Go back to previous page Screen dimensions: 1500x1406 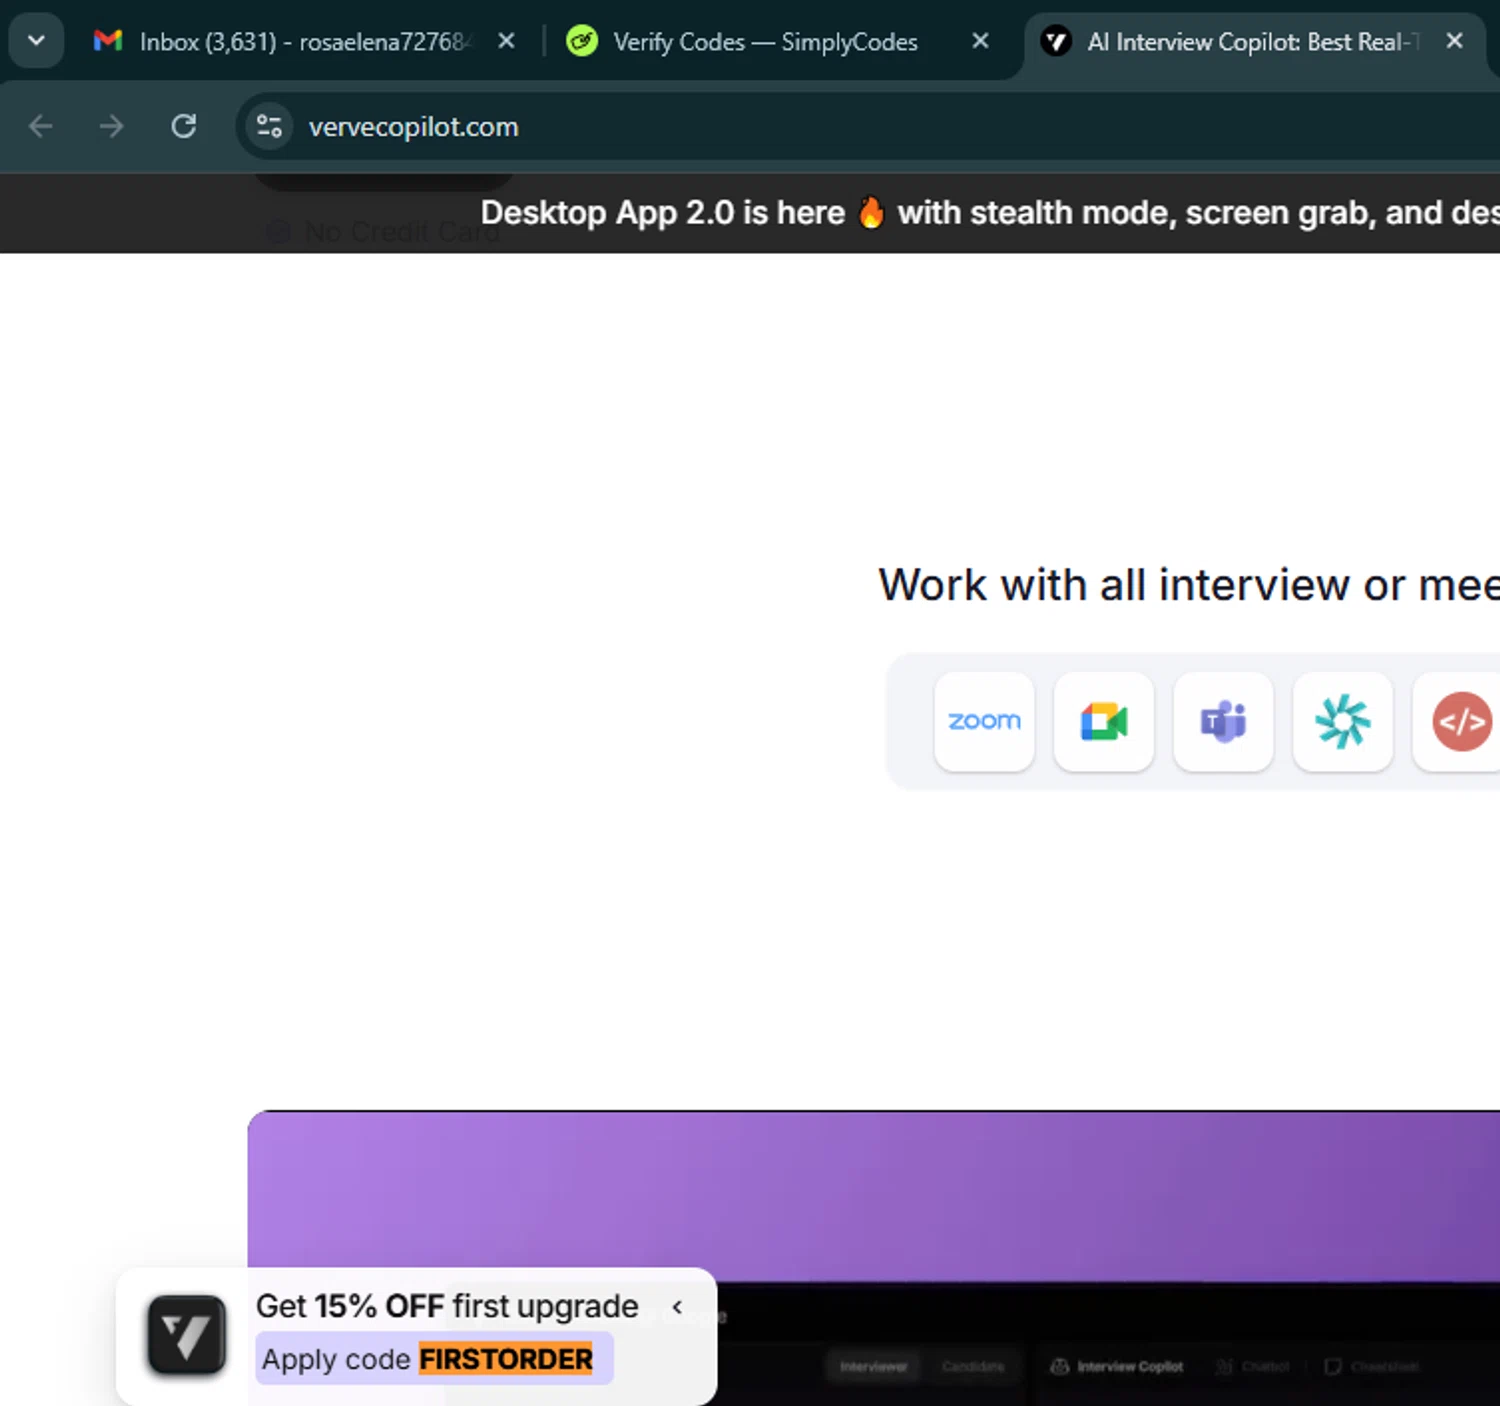click(41, 126)
